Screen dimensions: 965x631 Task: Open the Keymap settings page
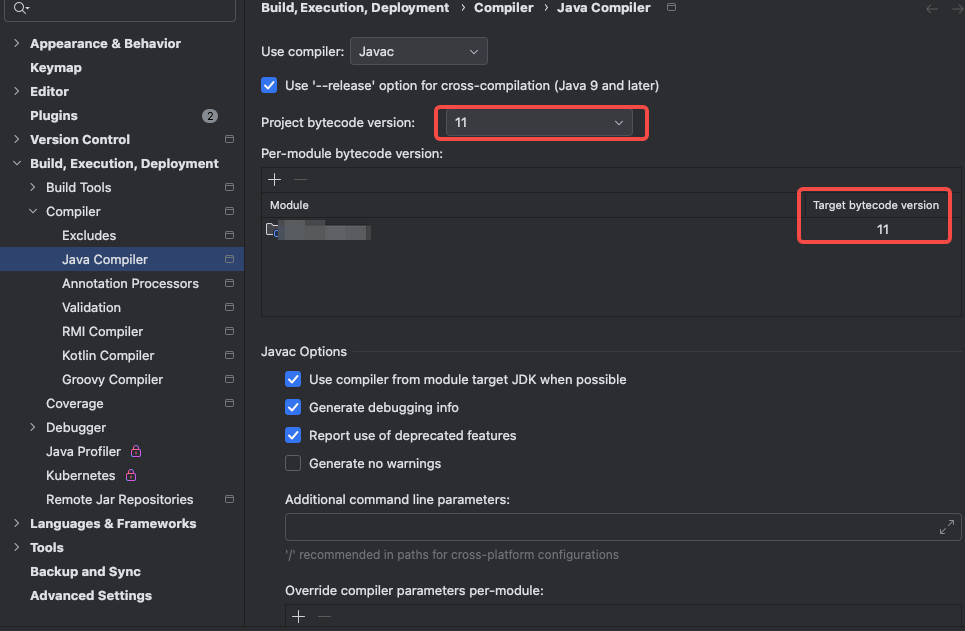[x=56, y=67]
